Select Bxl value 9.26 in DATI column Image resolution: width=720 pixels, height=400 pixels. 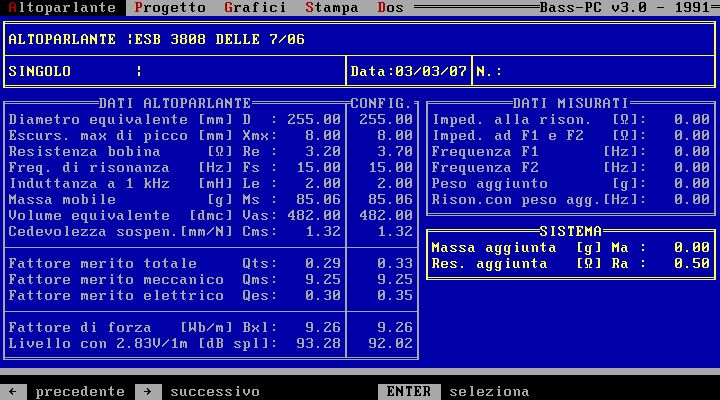click(x=323, y=327)
